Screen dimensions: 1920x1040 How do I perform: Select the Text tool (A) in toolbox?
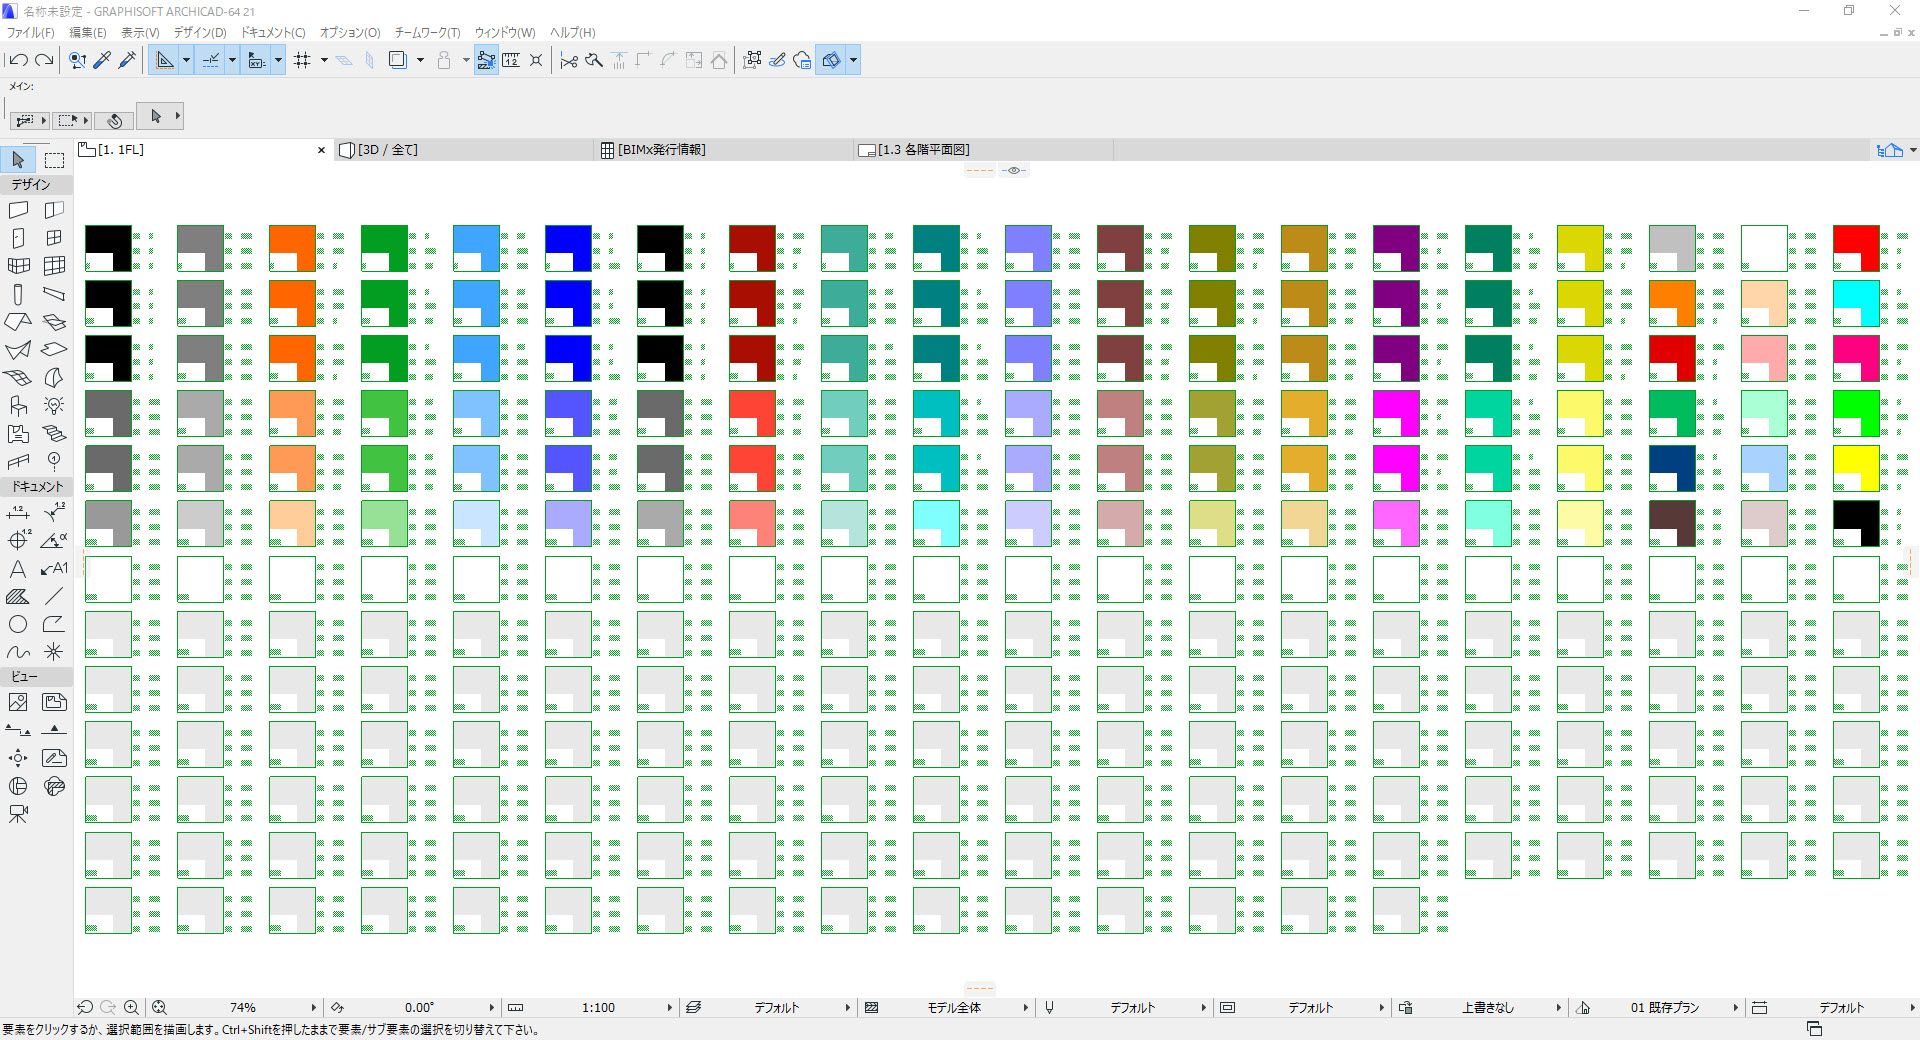point(18,569)
